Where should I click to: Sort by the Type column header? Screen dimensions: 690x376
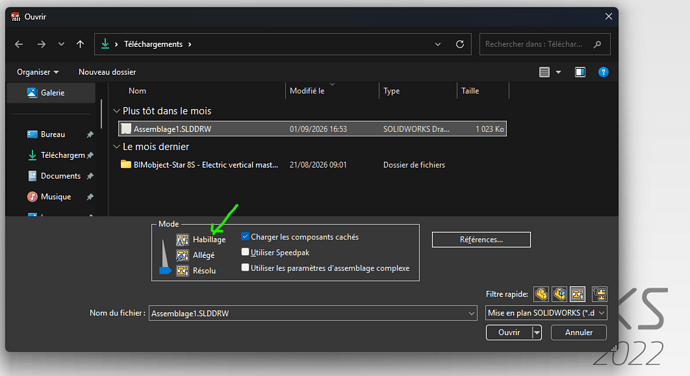pos(391,91)
